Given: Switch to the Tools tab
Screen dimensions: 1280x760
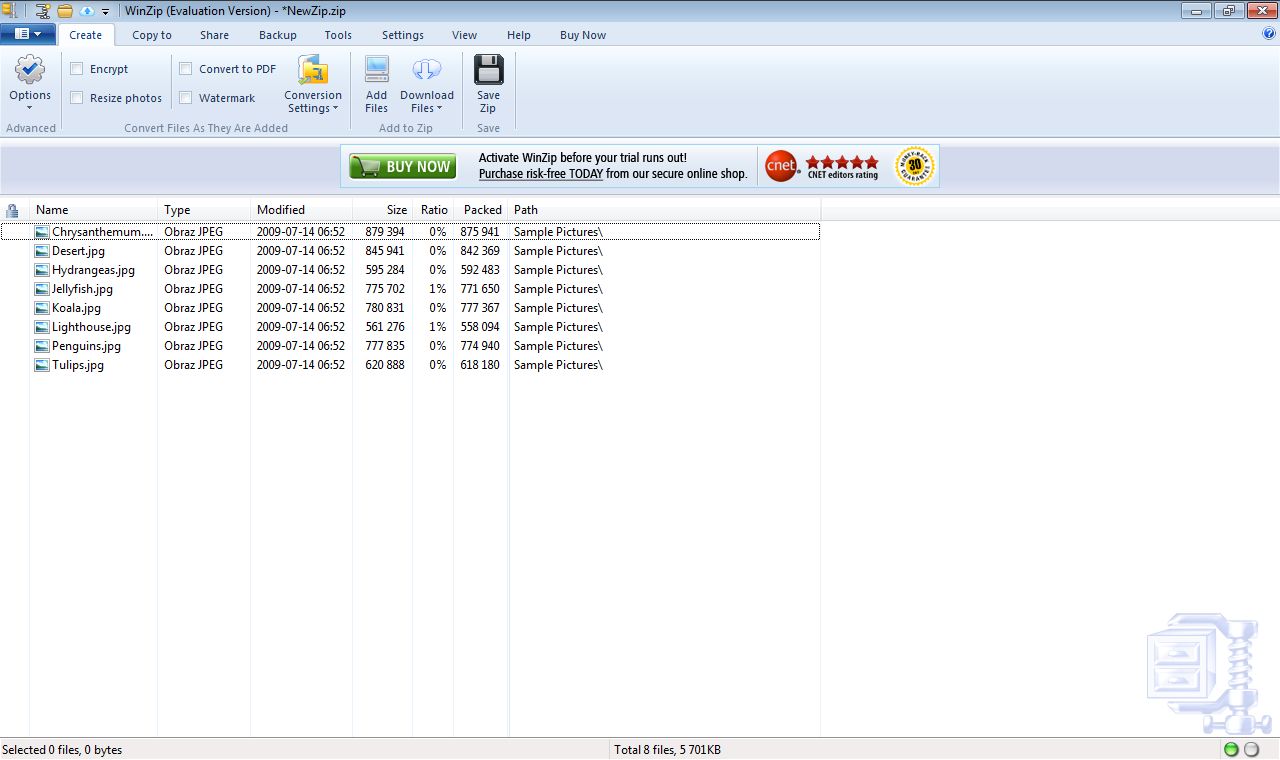Looking at the screenshot, I should coord(338,35).
